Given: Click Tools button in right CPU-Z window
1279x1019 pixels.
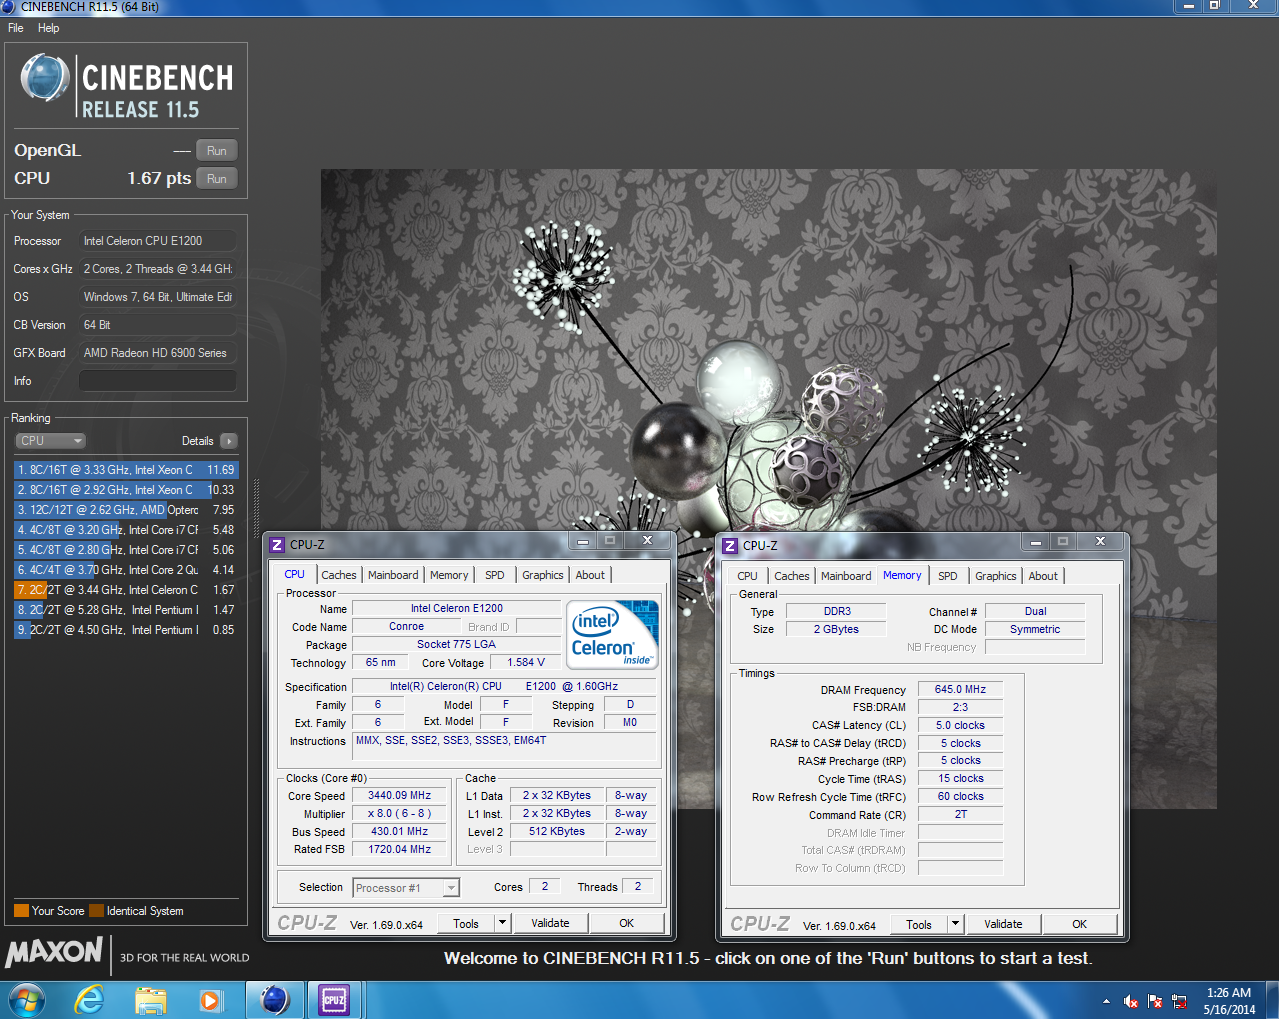Looking at the screenshot, I should 919,925.
